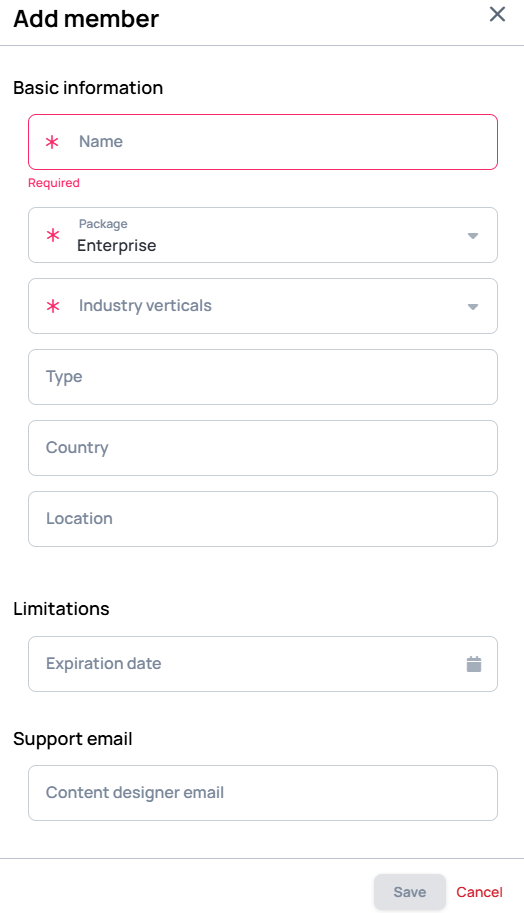Focus the Country input field

263,448
